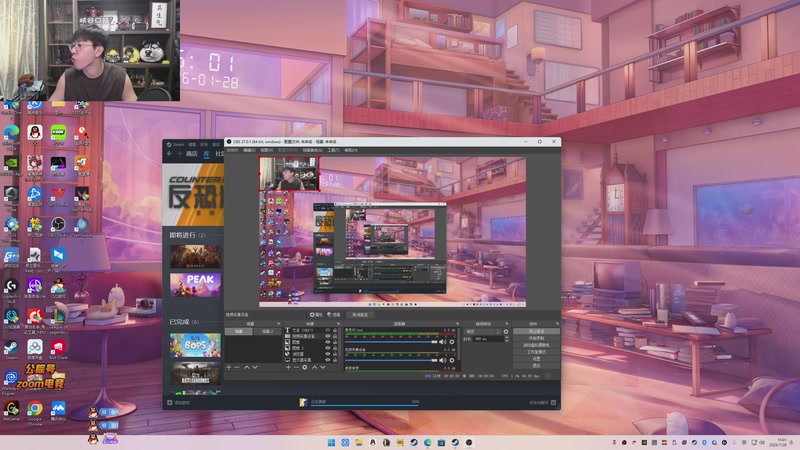Viewport: 800px width, 450px height.
Task: Open File Explorer from the taskbar
Action: (359, 442)
